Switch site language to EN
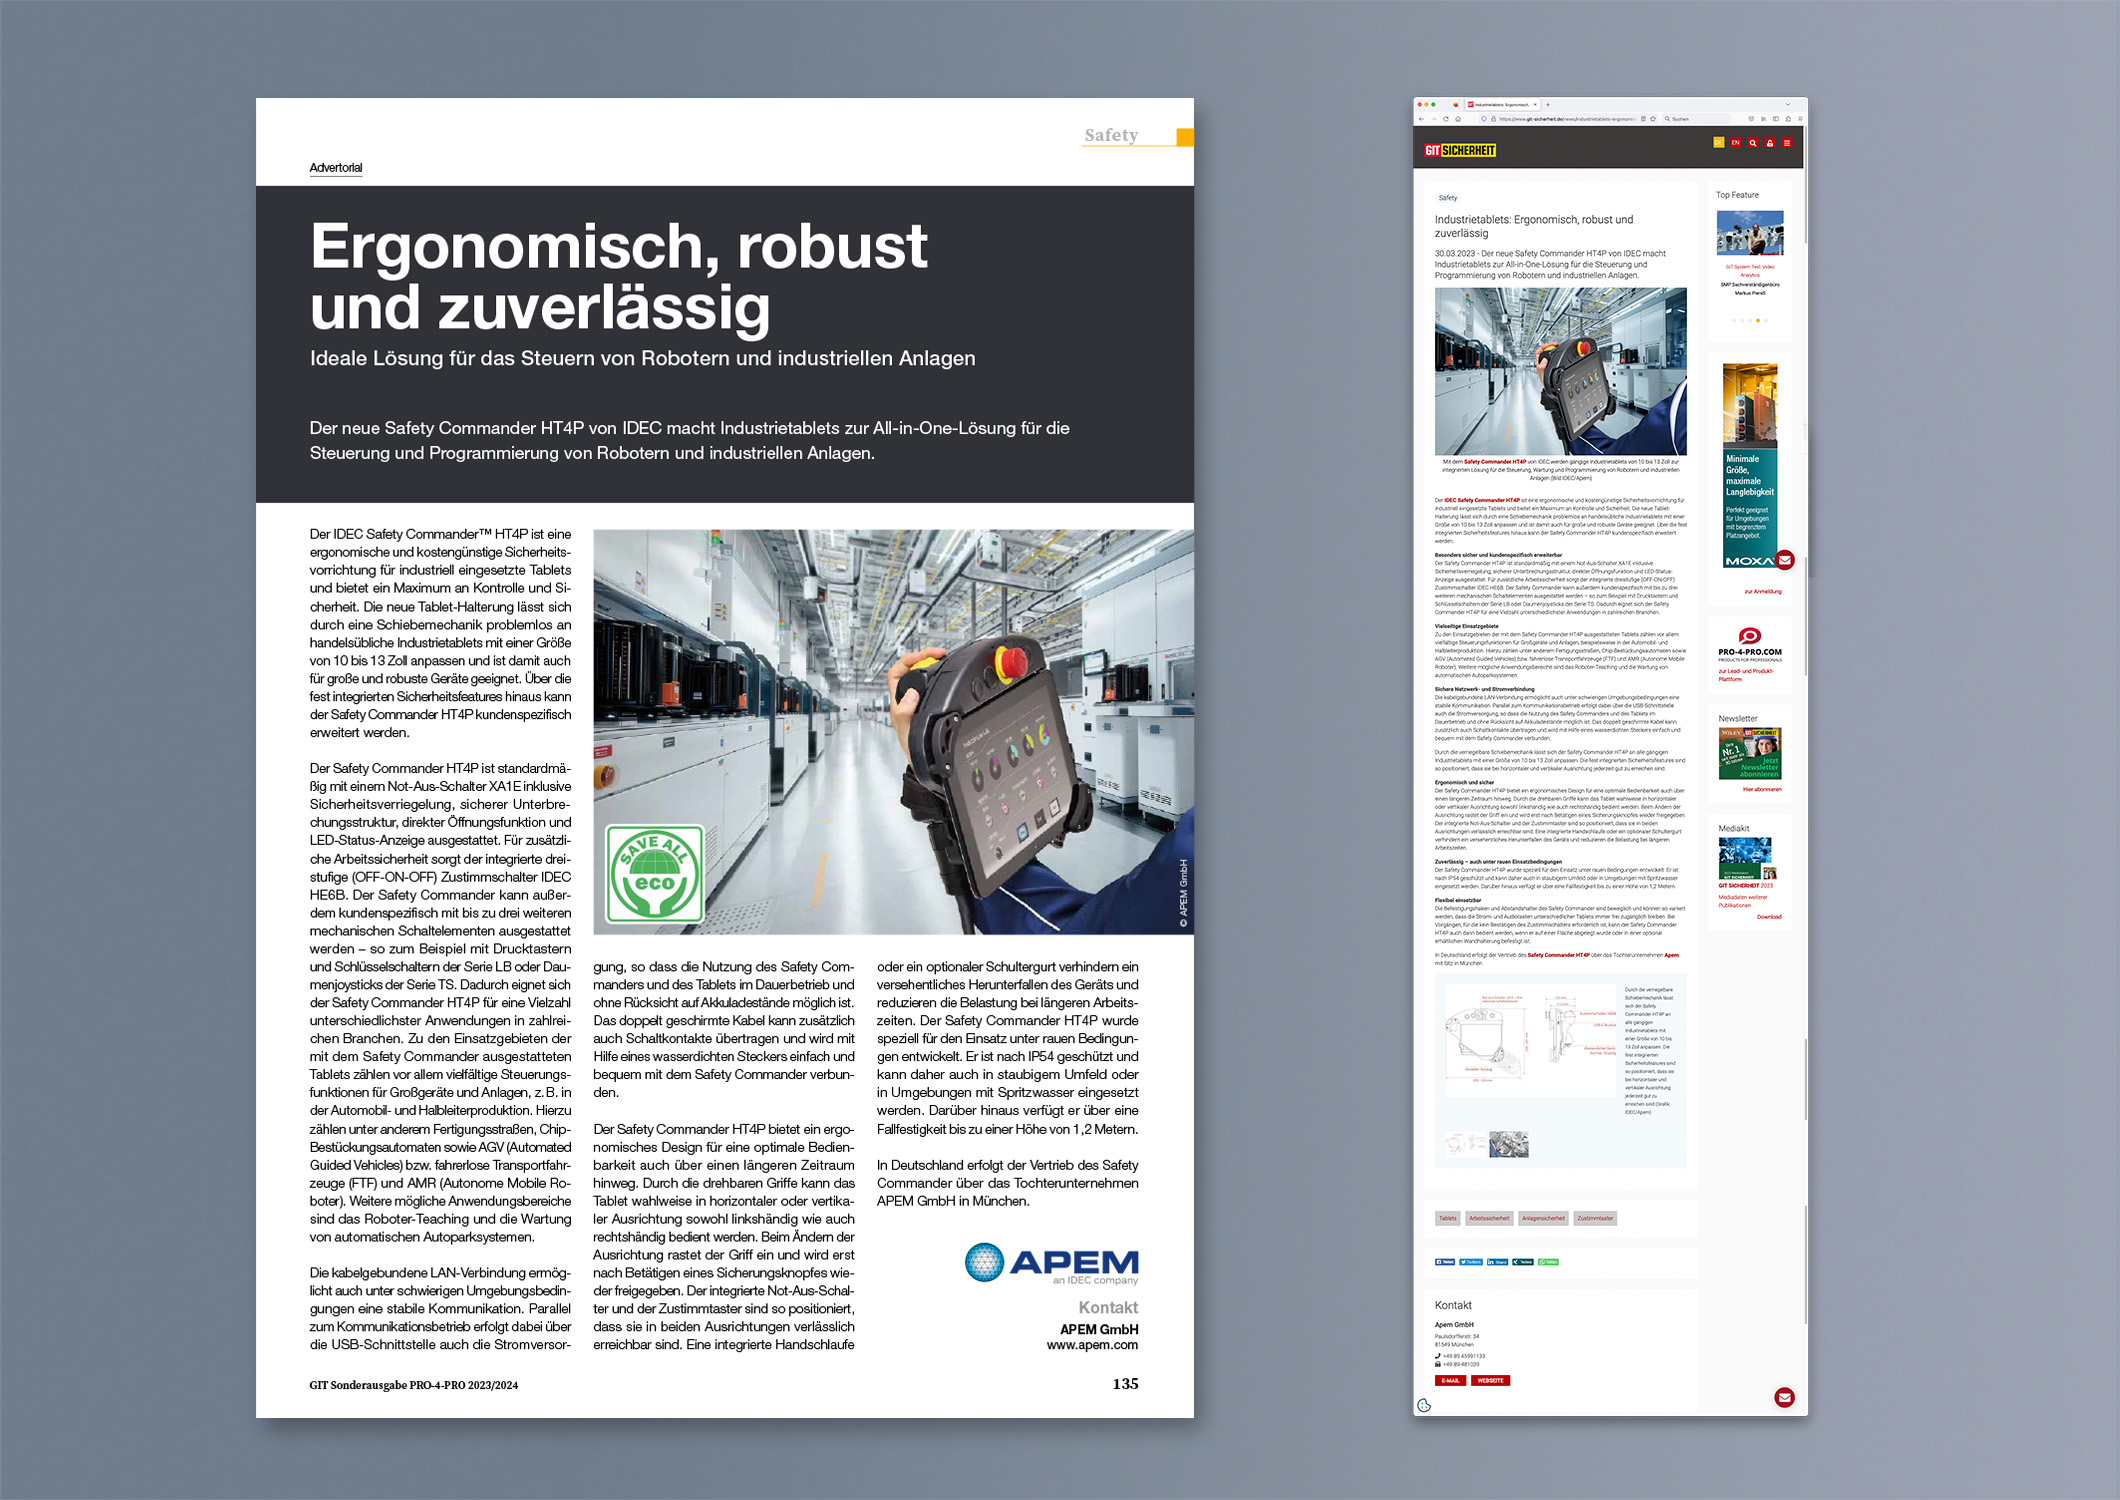Viewport: 2120px width, 1500px height. click(1736, 143)
